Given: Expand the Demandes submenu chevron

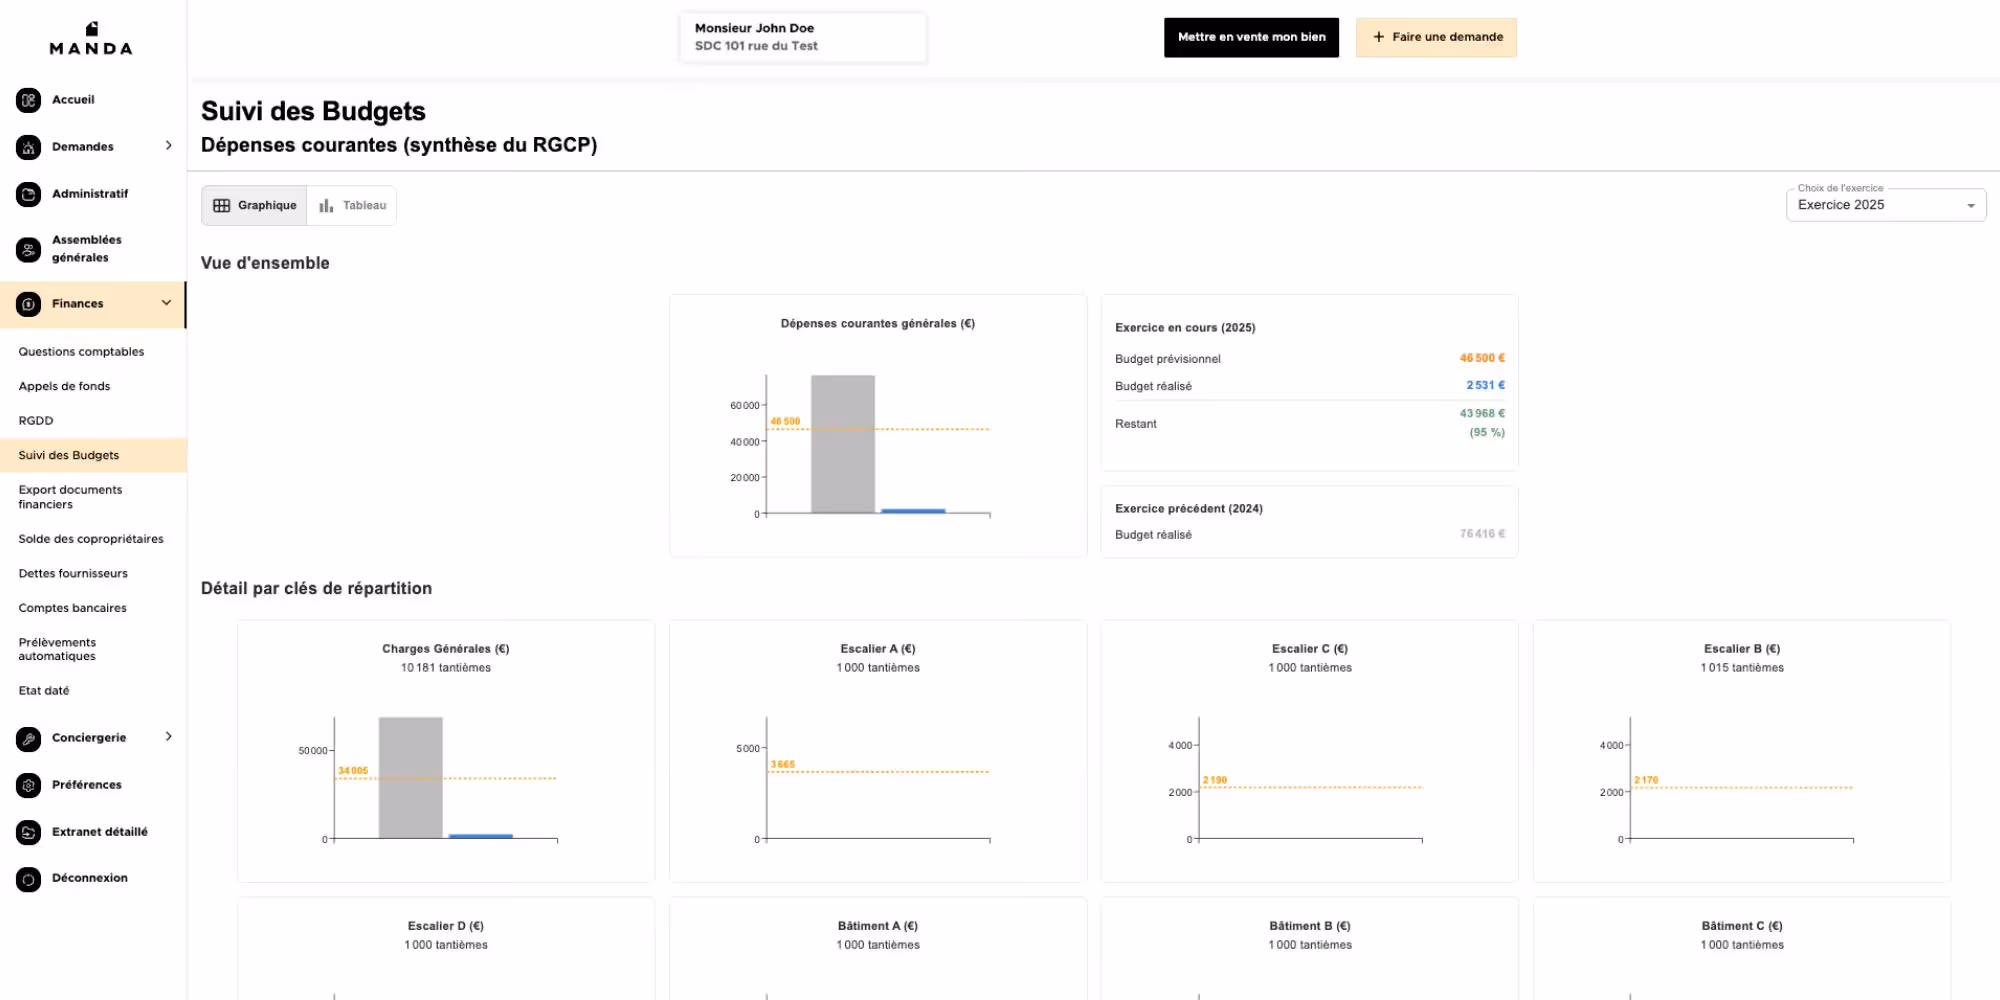Looking at the screenshot, I should coord(168,146).
